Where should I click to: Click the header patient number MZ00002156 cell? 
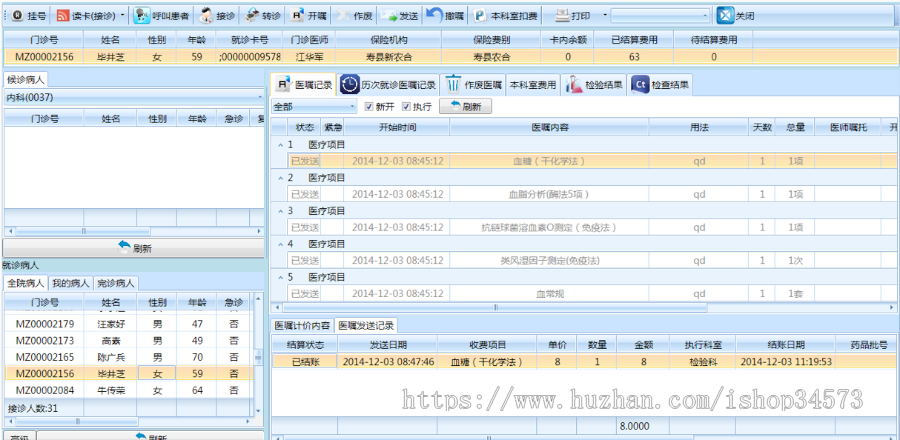[x=44, y=57]
